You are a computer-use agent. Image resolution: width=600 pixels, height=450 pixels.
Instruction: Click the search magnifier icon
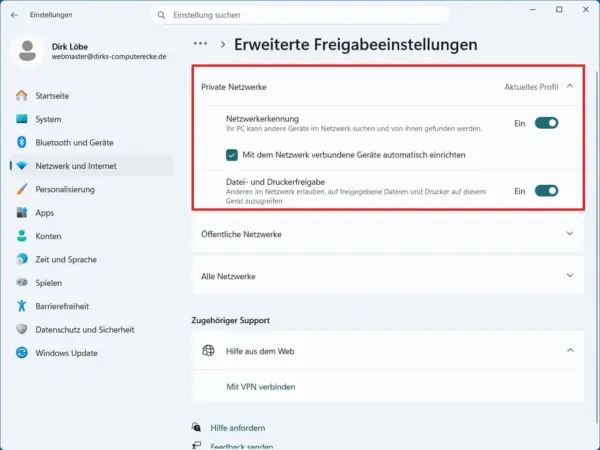pyautogui.click(x=161, y=15)
